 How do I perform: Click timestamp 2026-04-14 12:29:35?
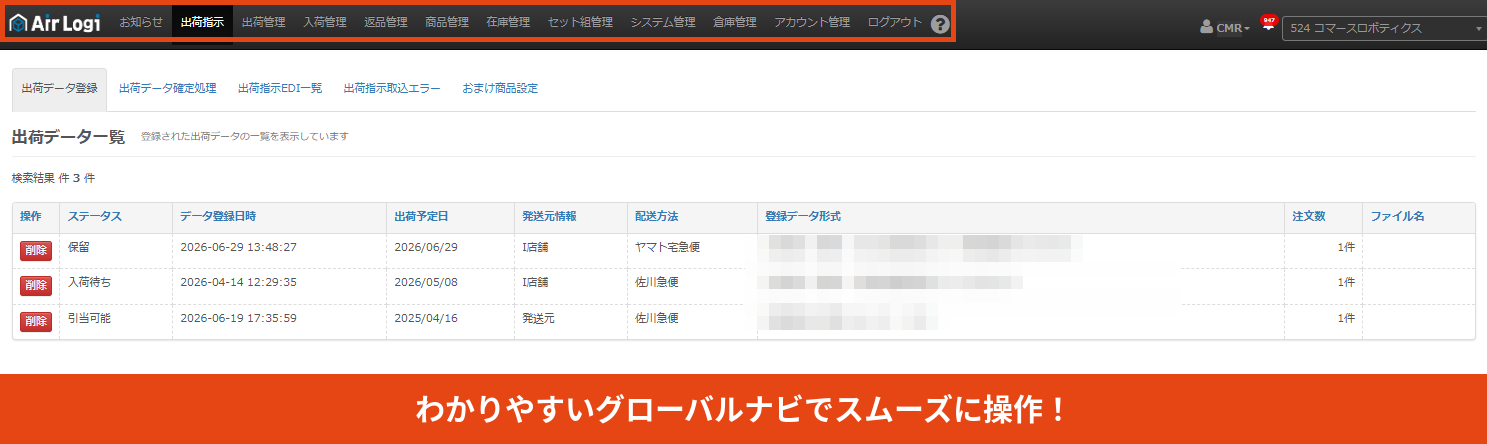click(238, 283)
